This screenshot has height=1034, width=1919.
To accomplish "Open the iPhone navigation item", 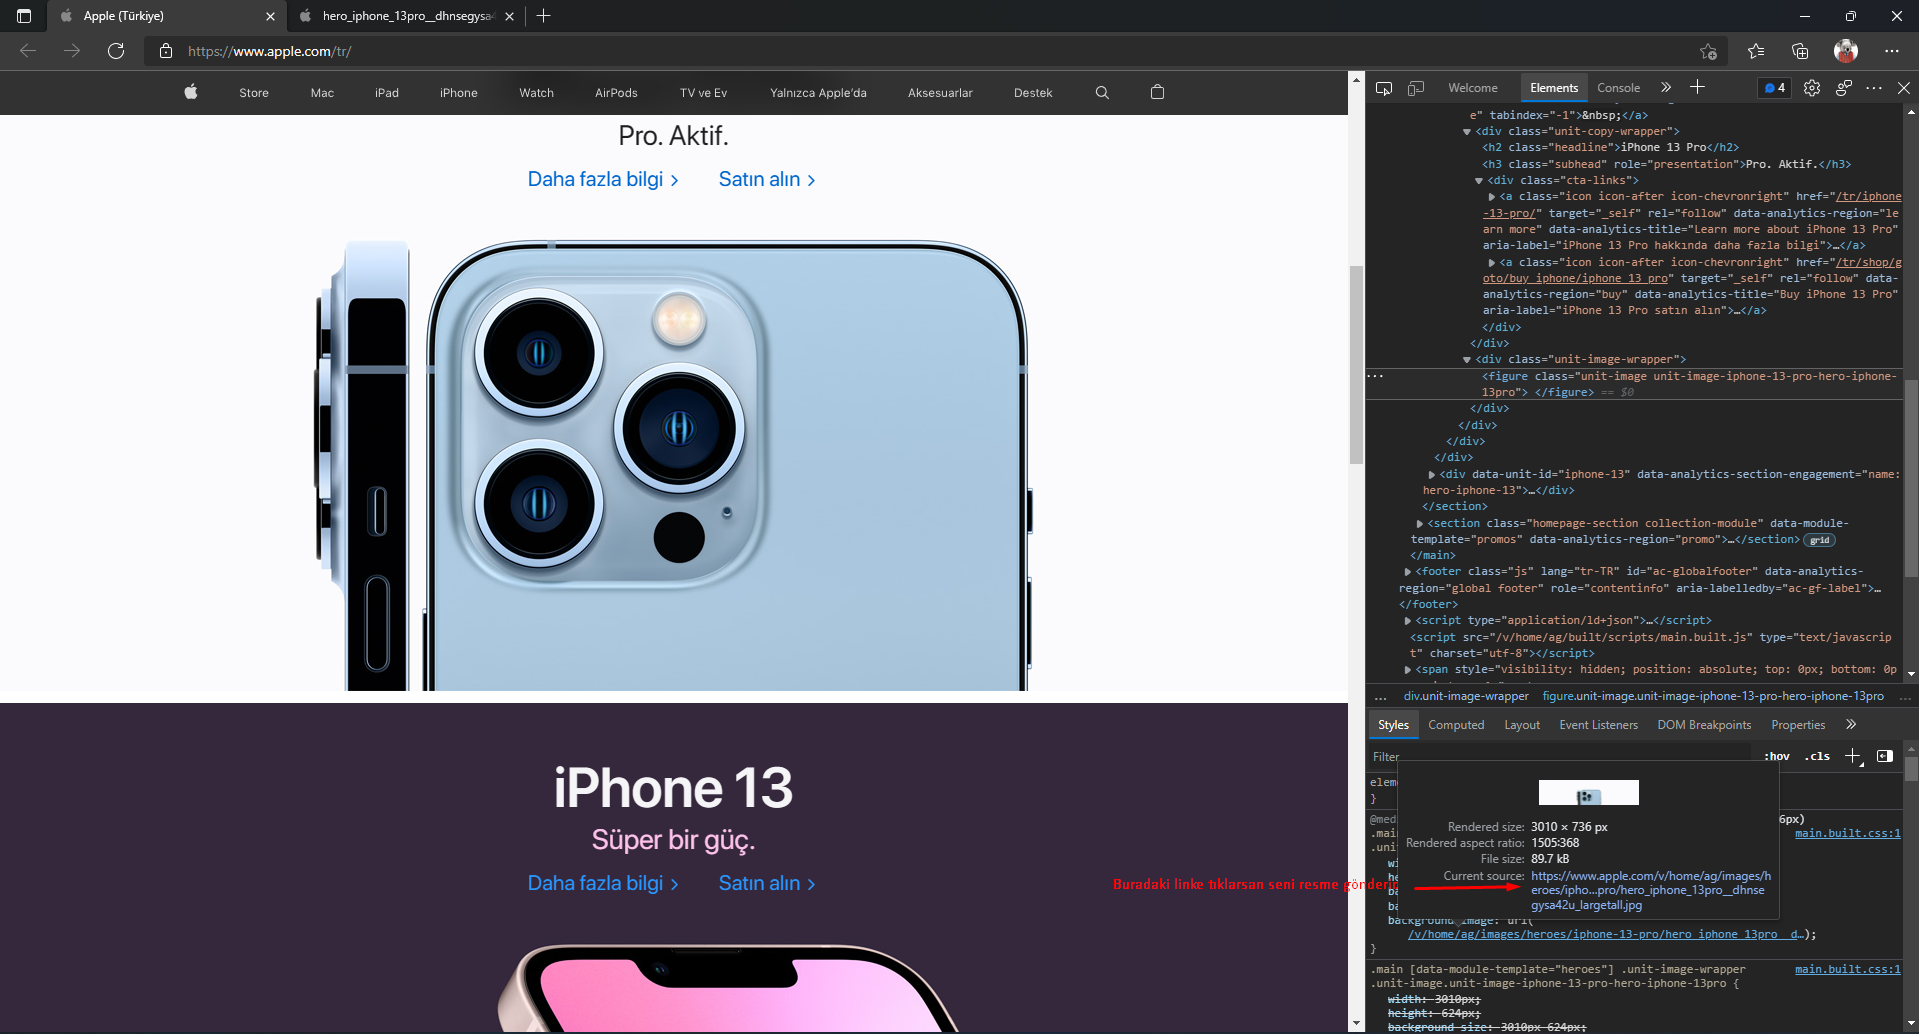I will (459, 93).
